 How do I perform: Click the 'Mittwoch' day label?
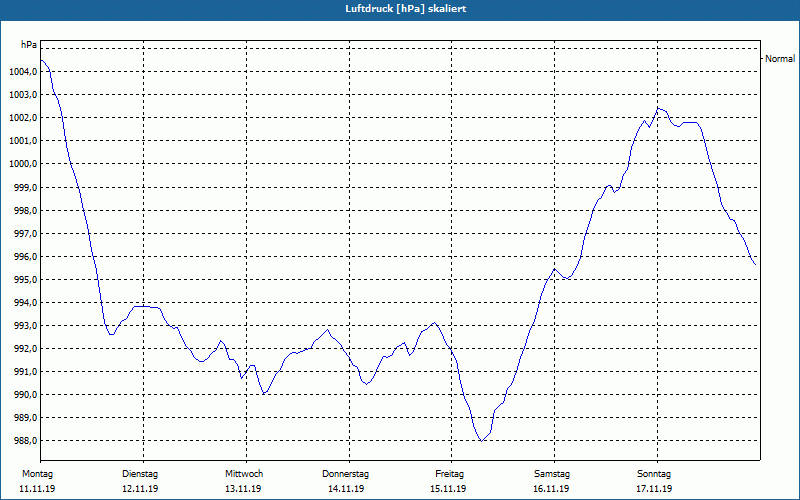coord(244,474)
